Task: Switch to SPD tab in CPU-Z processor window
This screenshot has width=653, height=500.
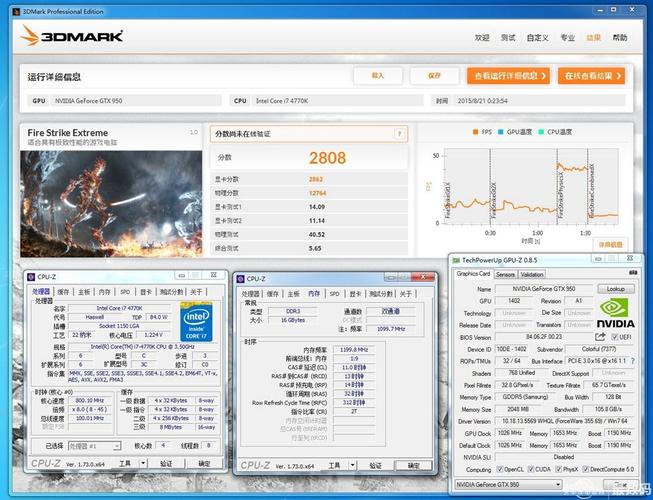Action: pos(125,292)
